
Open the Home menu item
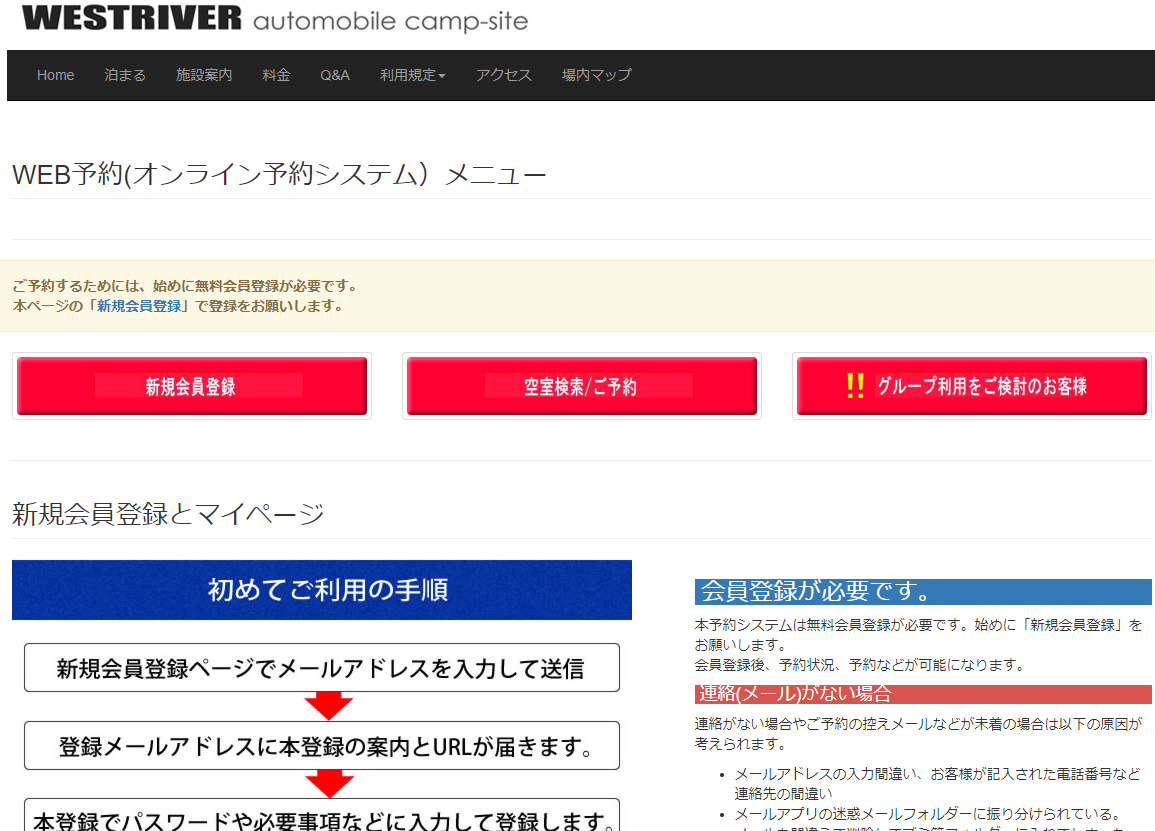tap(55, 75)
